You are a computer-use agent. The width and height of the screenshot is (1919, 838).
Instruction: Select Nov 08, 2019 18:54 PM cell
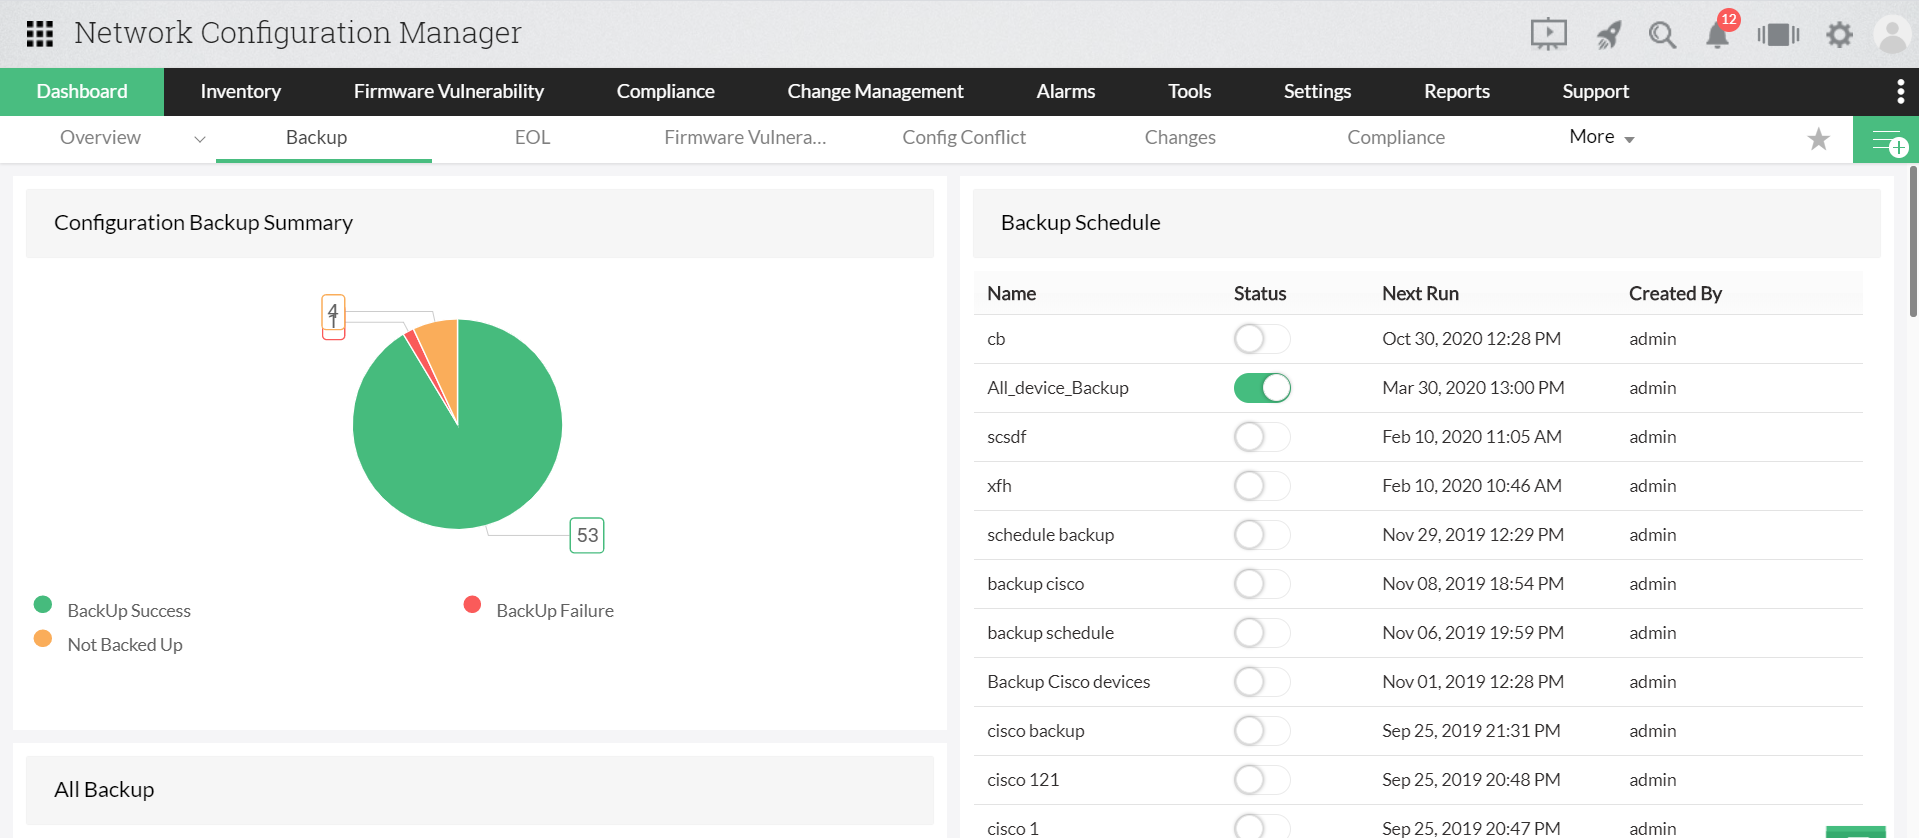(x=1473, y=584)
